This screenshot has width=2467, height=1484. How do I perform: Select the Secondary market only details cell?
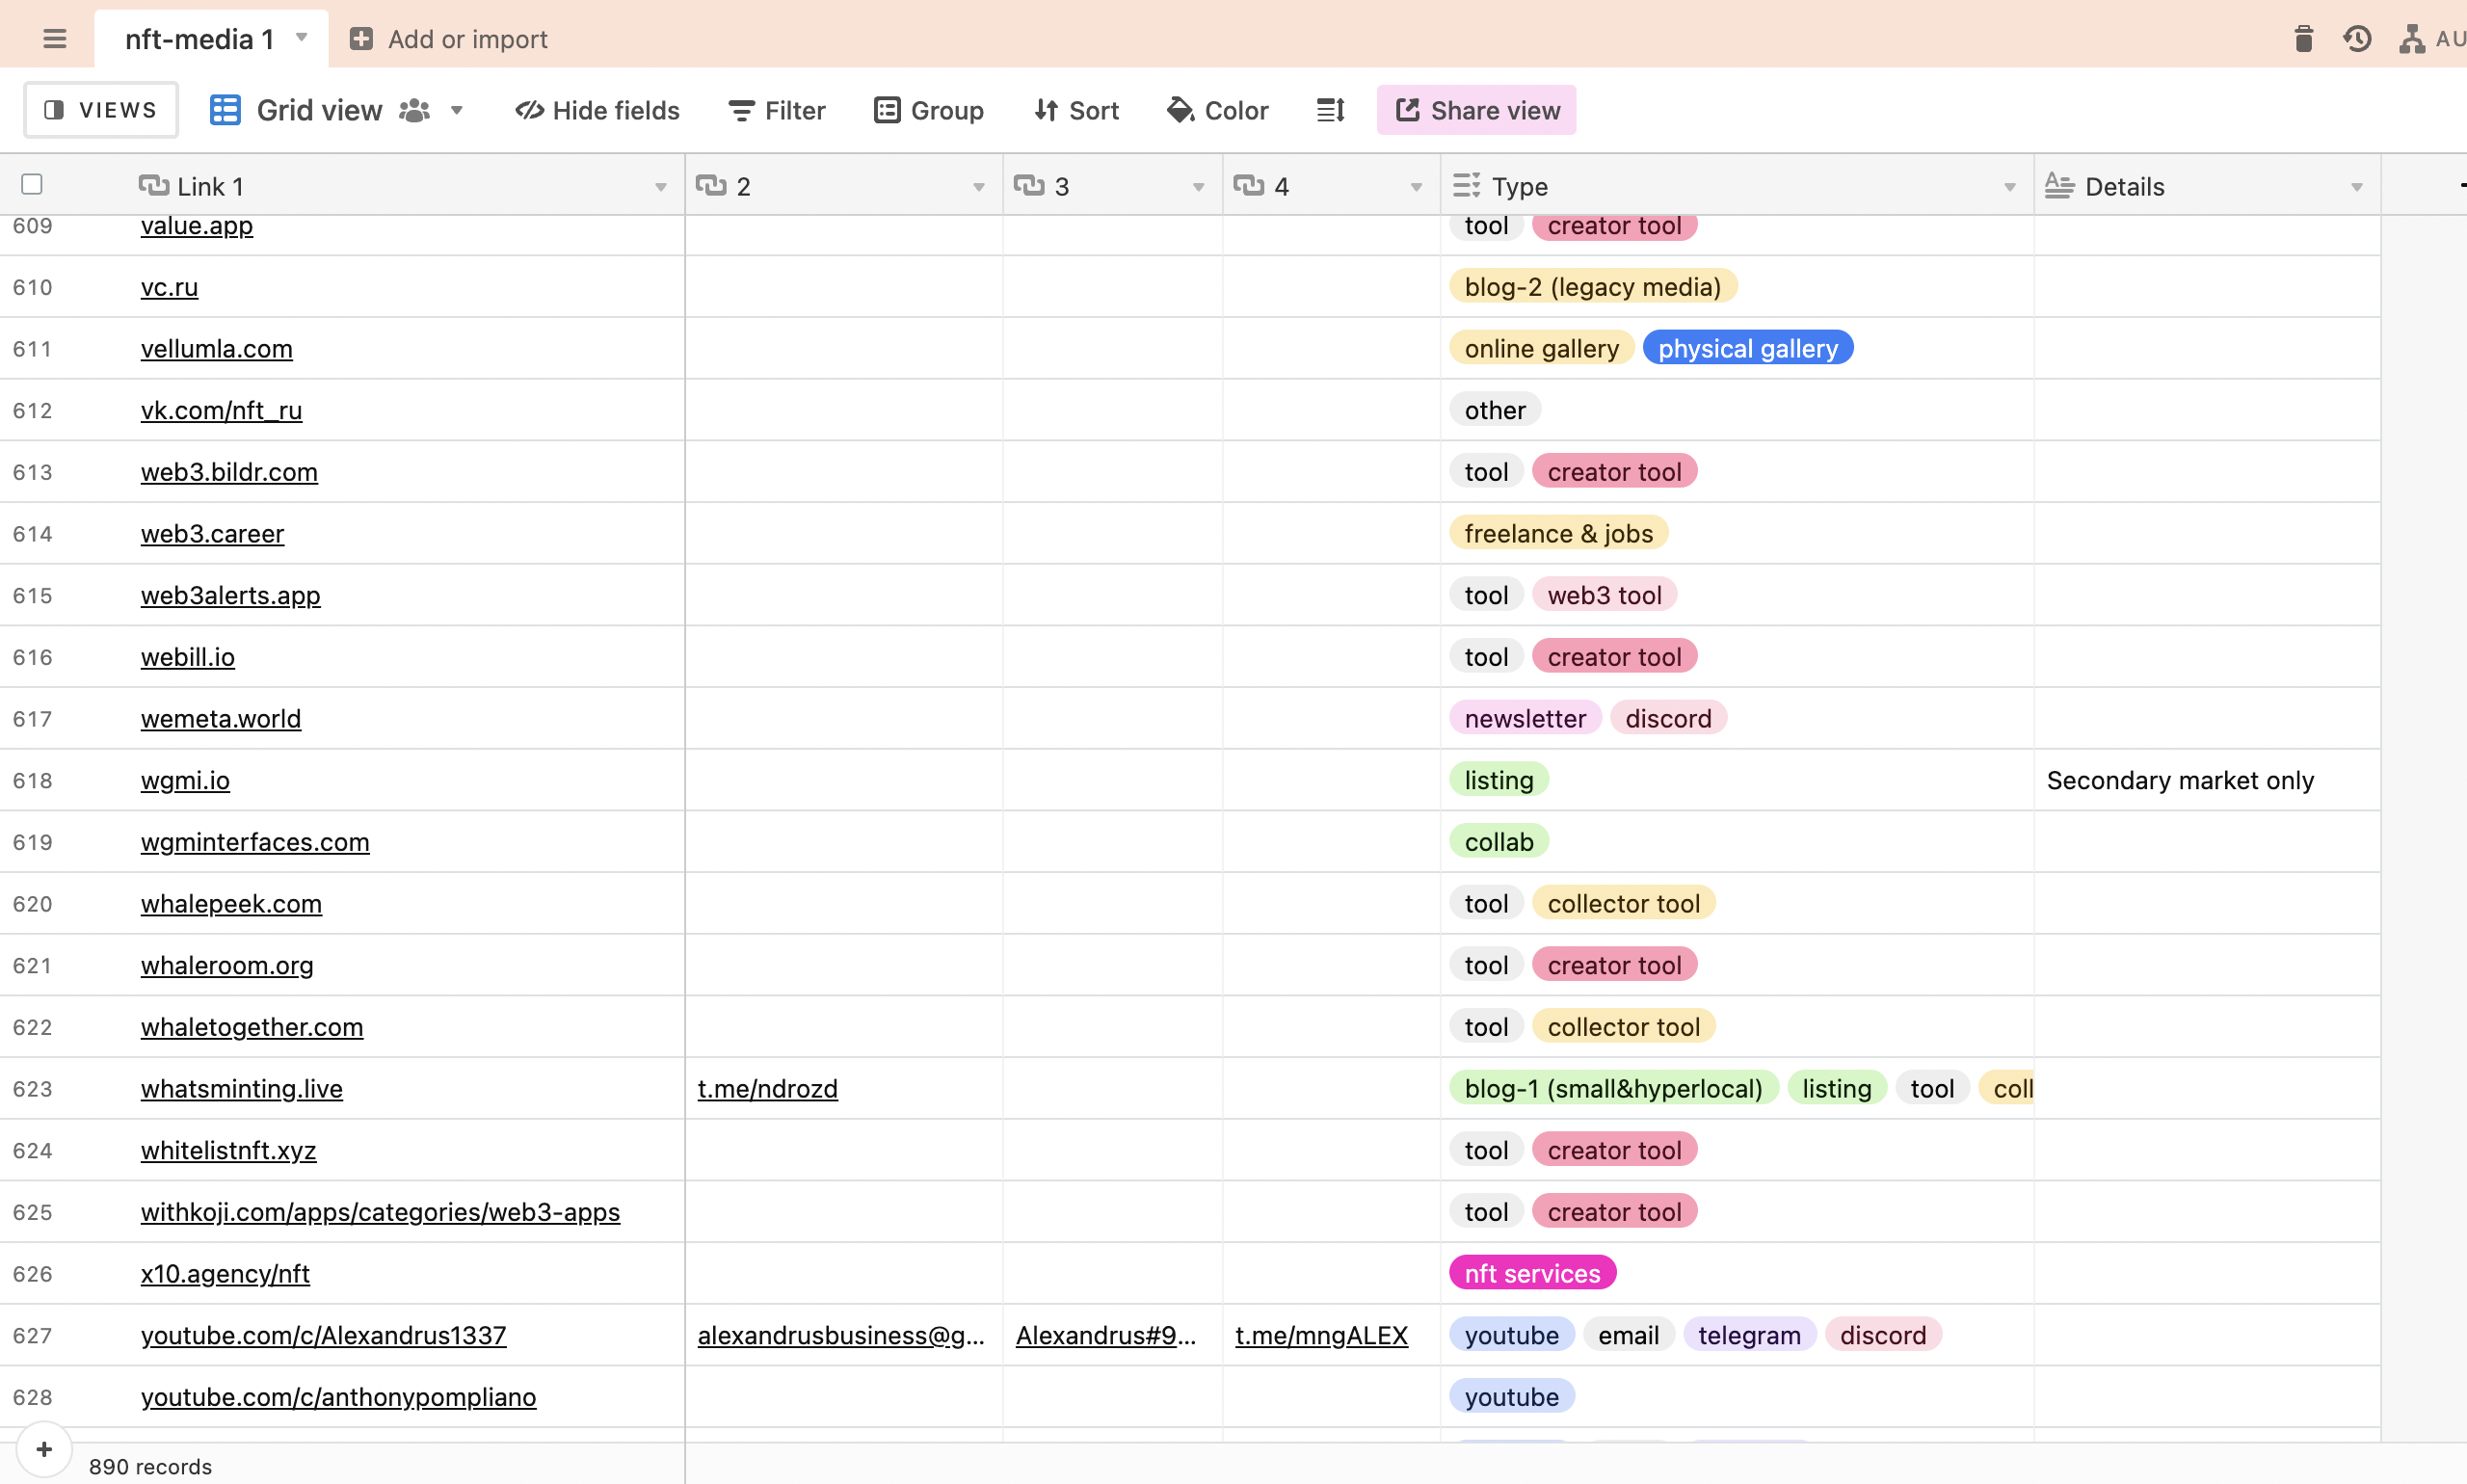click(2206, 780)
